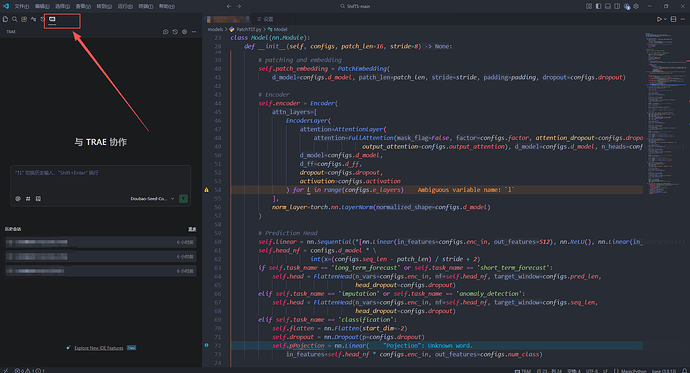Click the line and column status indicator
690x373 pixels.
550,370
